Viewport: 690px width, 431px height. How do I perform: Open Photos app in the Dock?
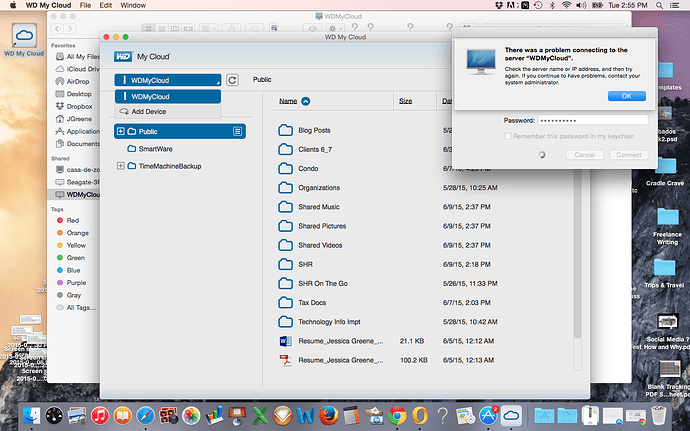pyautogui.click(x=191, y=416)
